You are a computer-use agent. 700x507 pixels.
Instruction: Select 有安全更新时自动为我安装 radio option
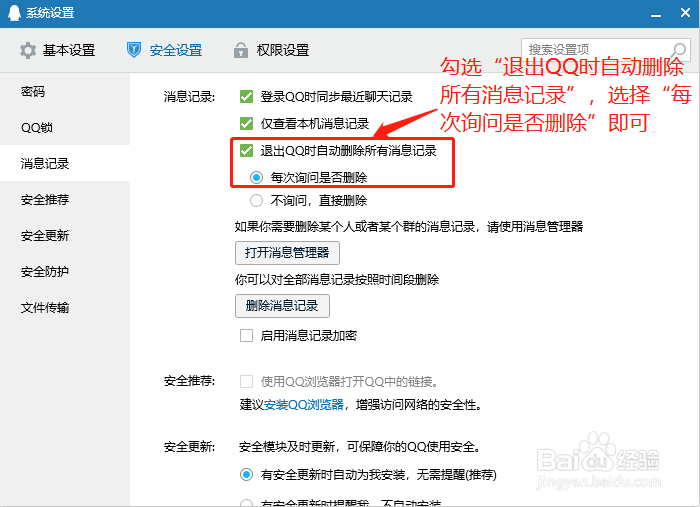[x=246, y=474]
